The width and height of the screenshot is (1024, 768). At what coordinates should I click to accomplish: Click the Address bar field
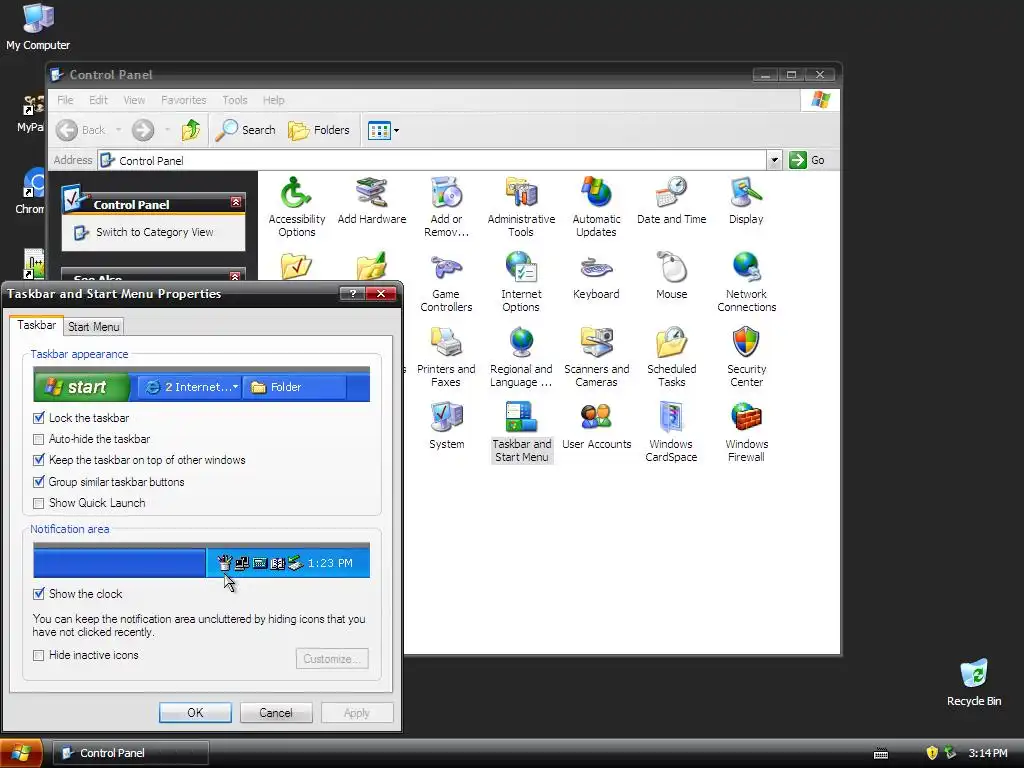(432, 160)
